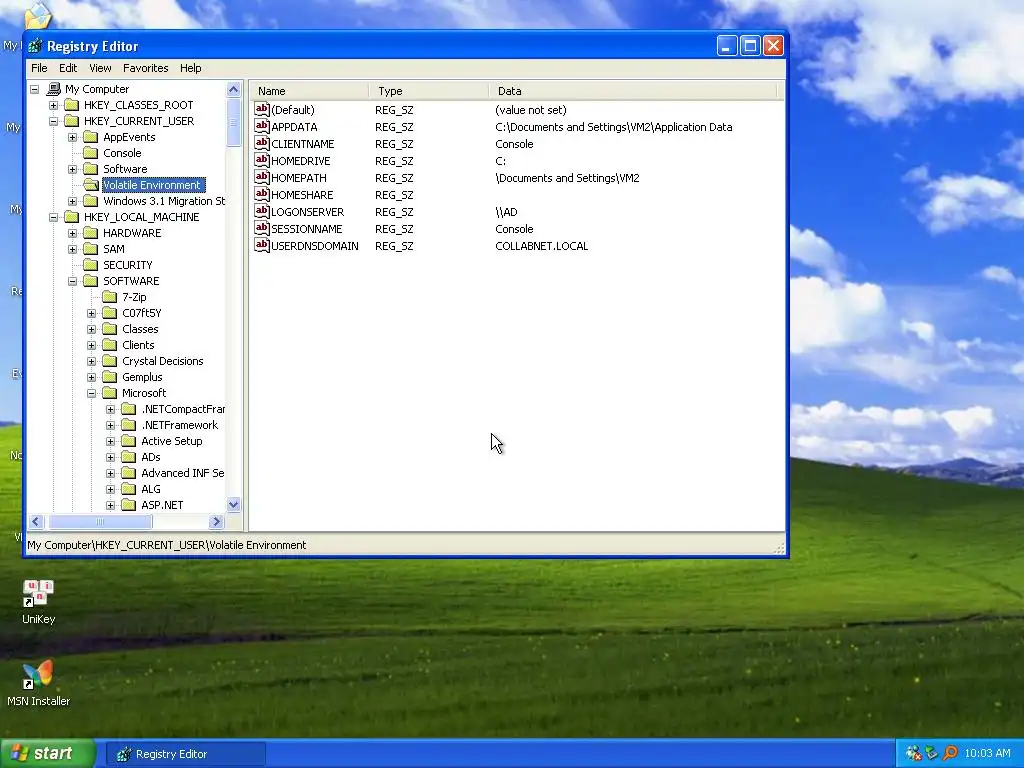The image size is (1024, 768).
Task: Select the Active Setup key
Action: 172,441
